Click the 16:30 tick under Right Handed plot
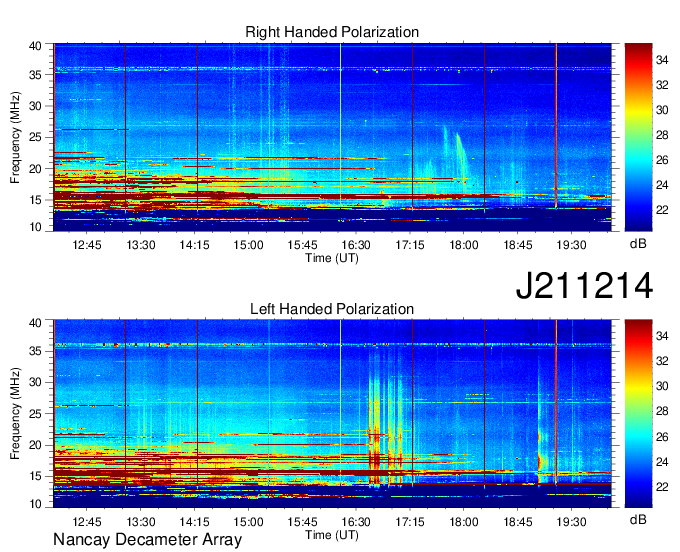This screenshot has width=680, height=552. (x=356, y=245)
